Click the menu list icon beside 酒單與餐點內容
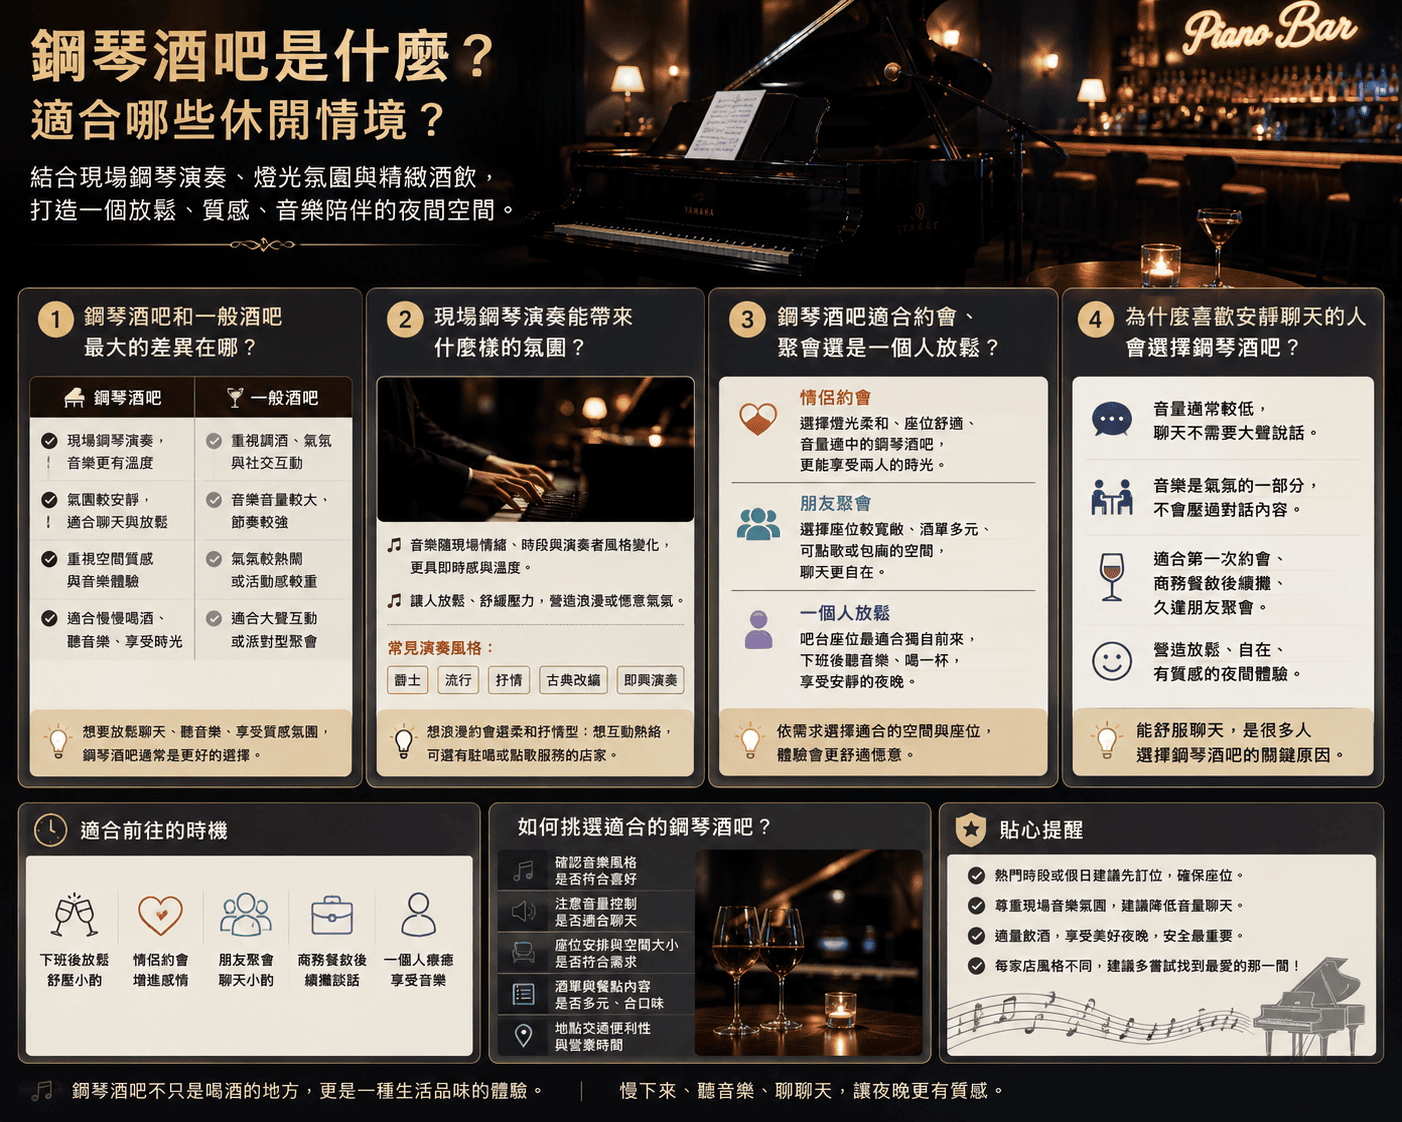 coord(523,994)
